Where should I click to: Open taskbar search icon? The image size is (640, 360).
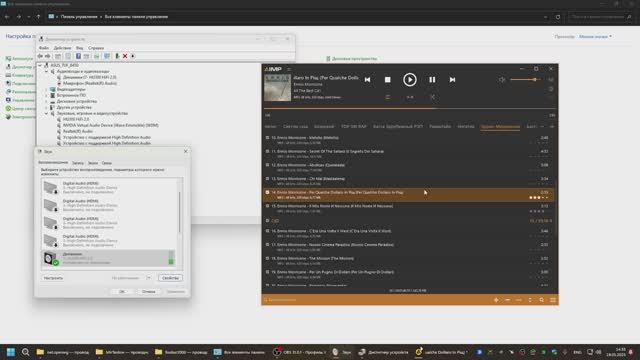coord(25,352)
